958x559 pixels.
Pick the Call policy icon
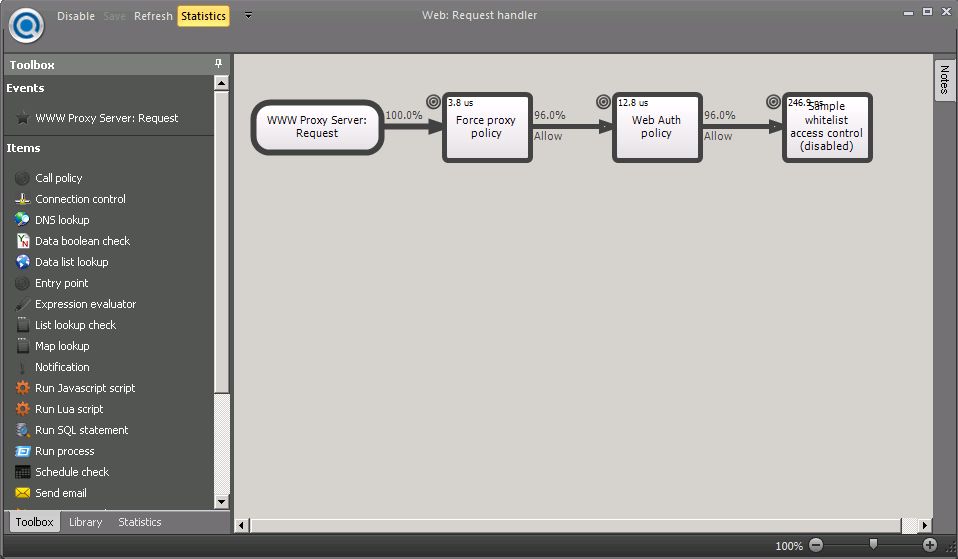tap(23, 178)
